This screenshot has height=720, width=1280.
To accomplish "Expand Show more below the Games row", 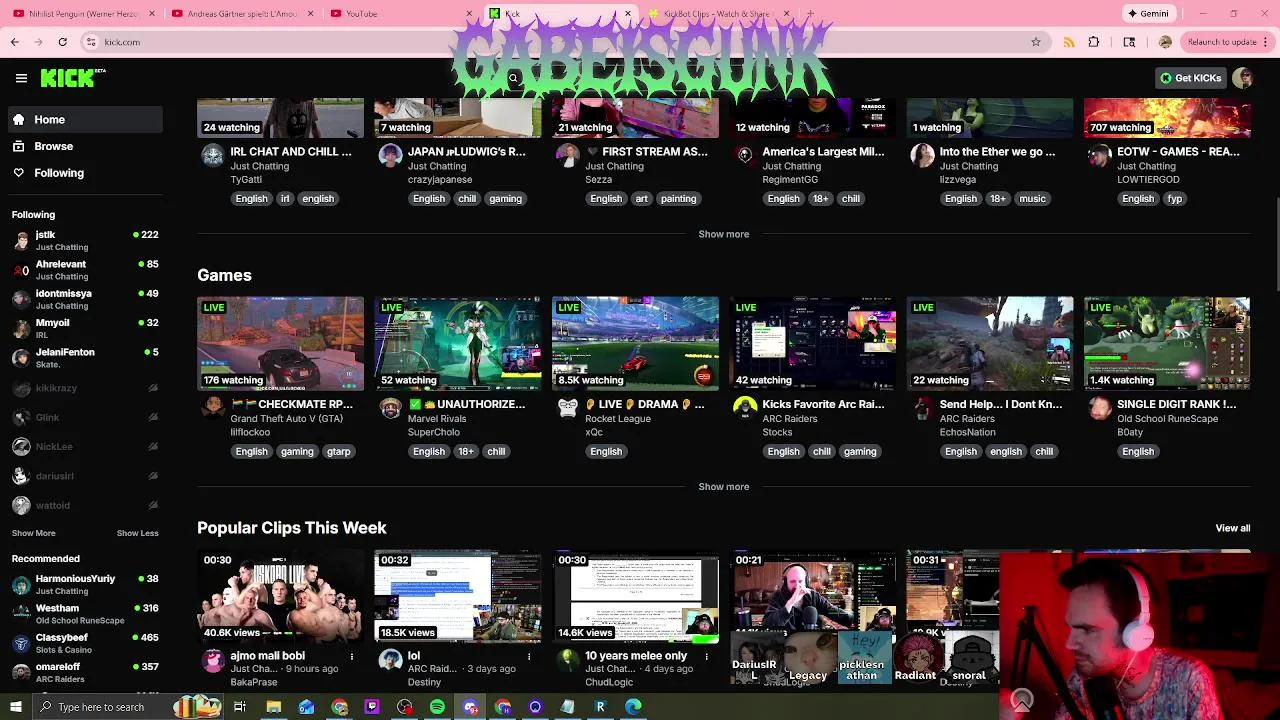I will (723, 487).
